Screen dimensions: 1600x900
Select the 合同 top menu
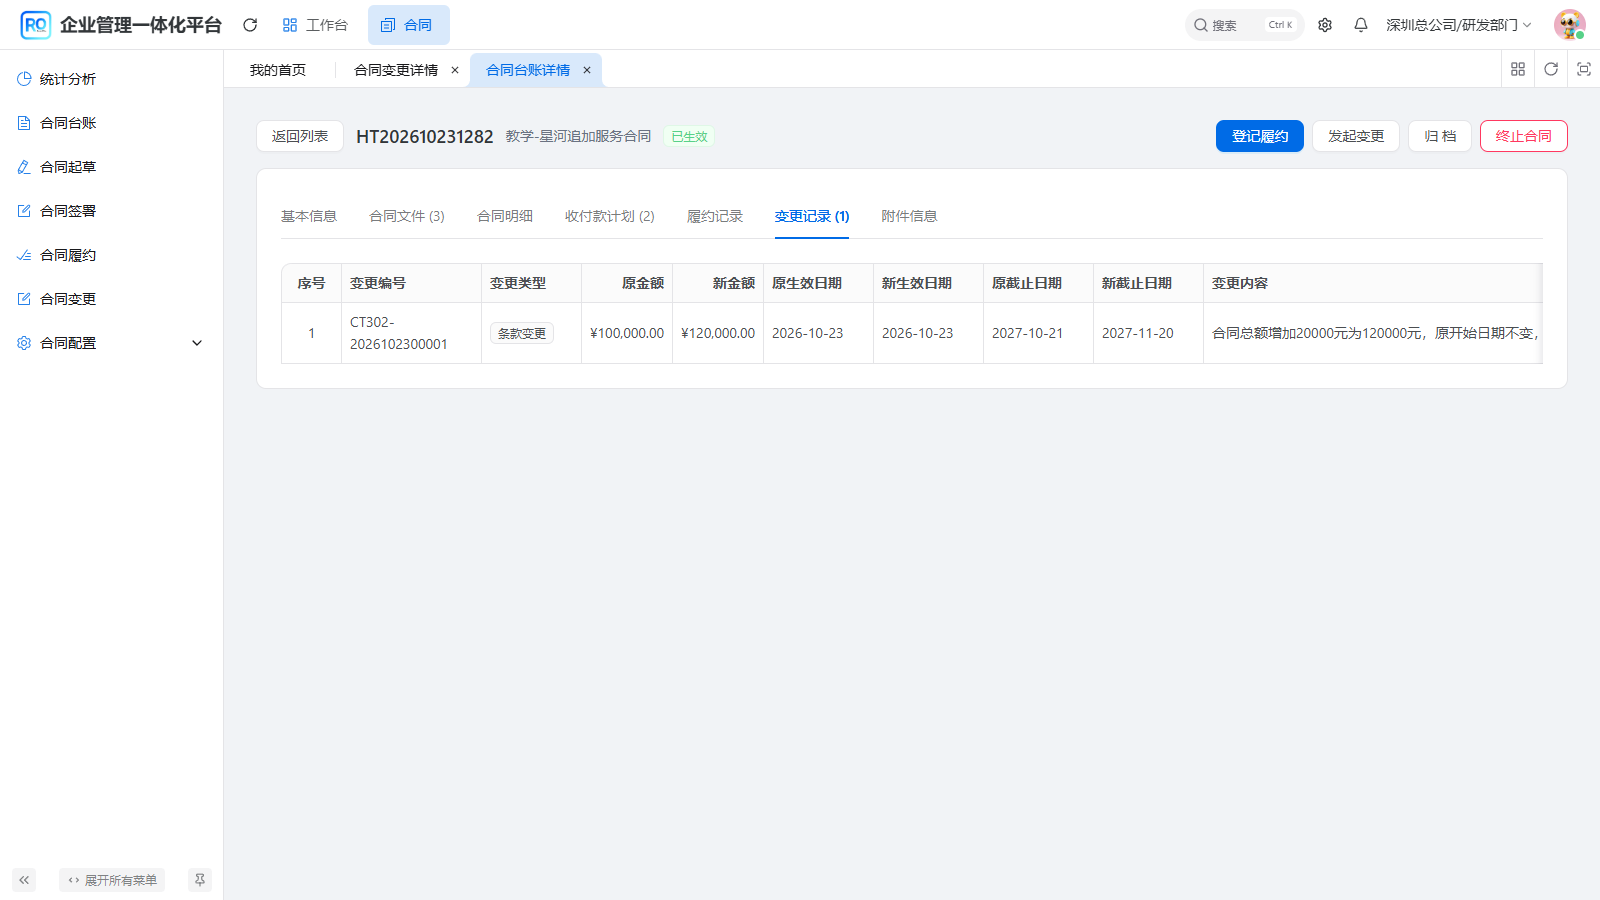coord(408,25)
